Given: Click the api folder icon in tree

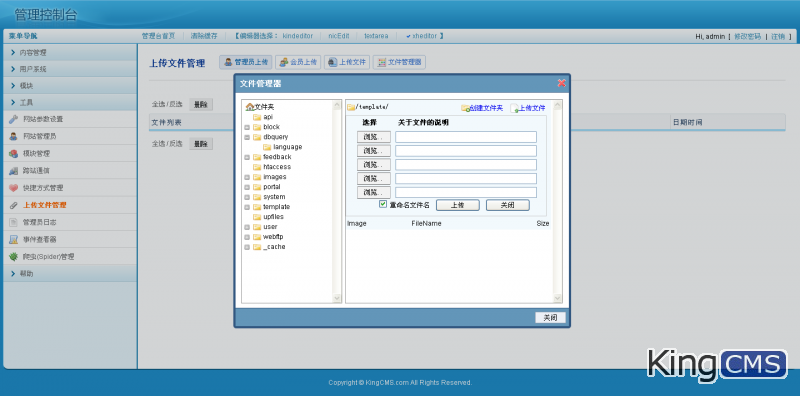Looking at the screenshot, I should point(257,117).
